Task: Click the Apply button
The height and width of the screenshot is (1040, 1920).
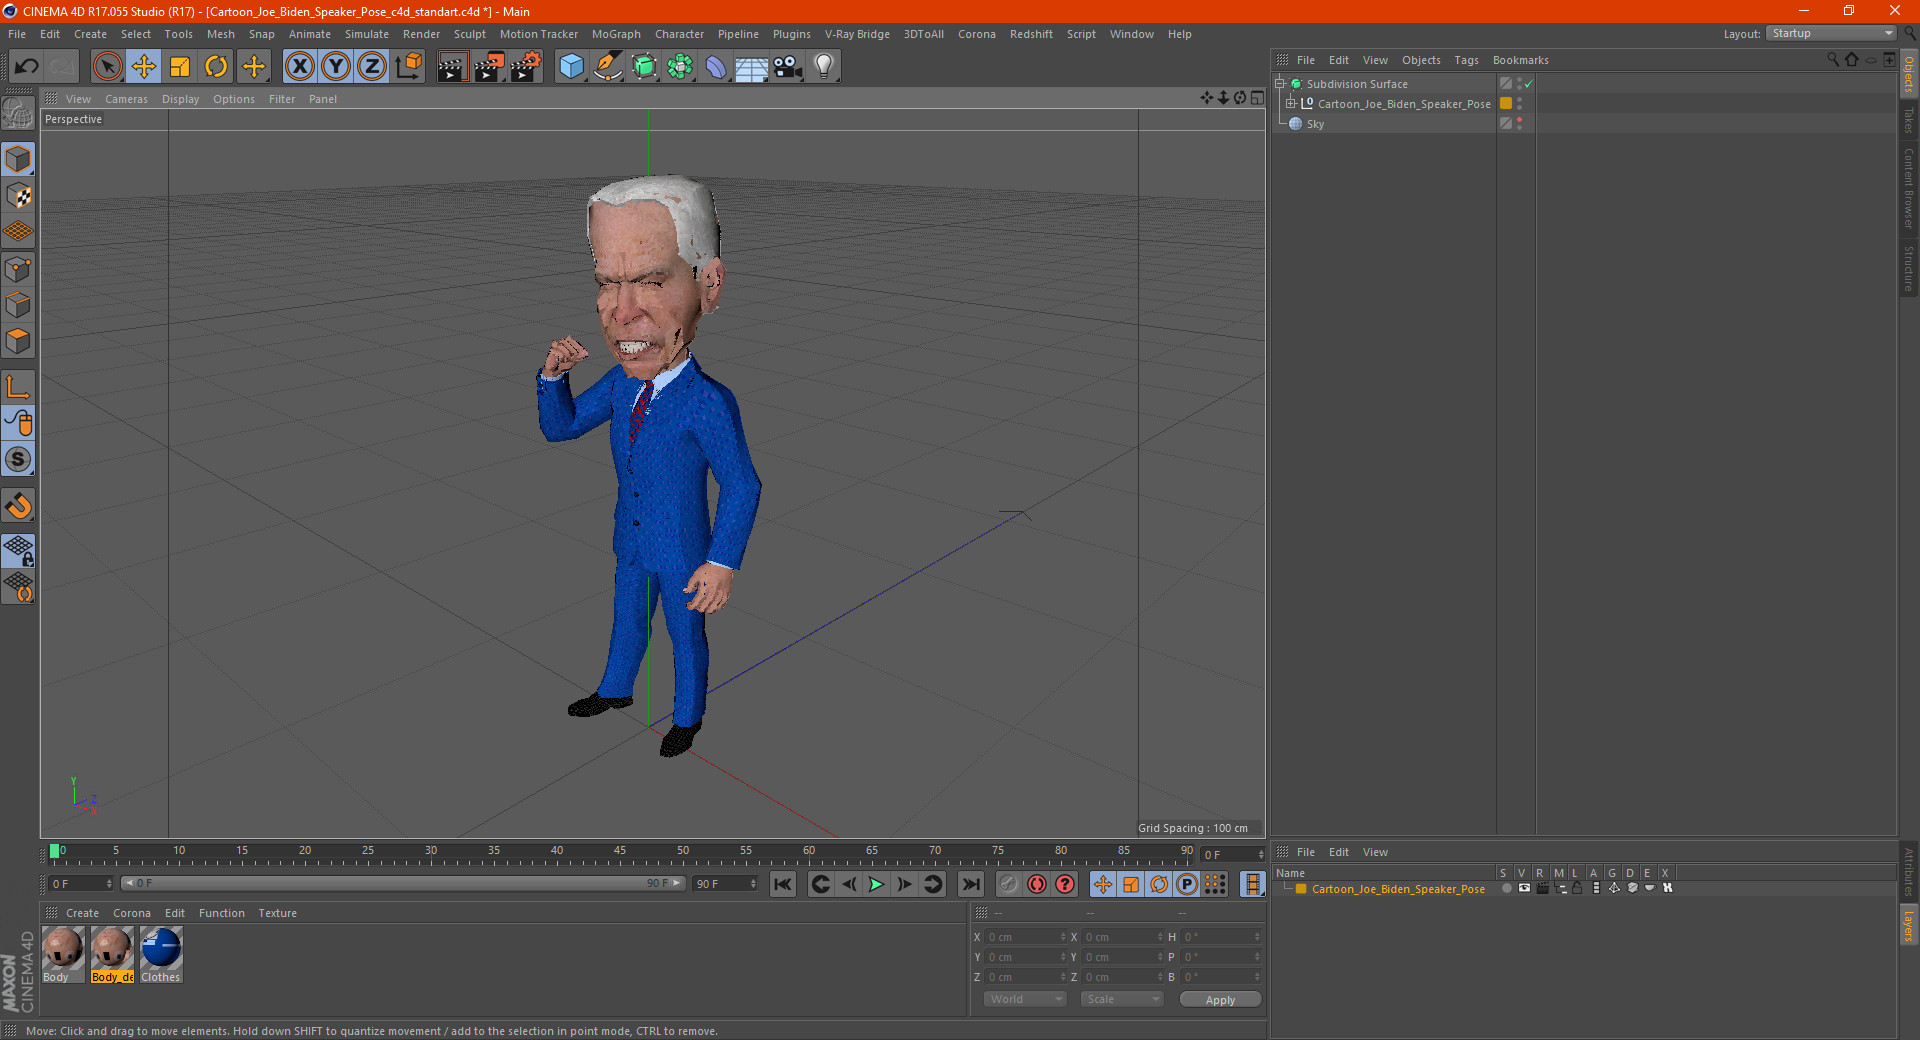Action: click(1220, 1000)
